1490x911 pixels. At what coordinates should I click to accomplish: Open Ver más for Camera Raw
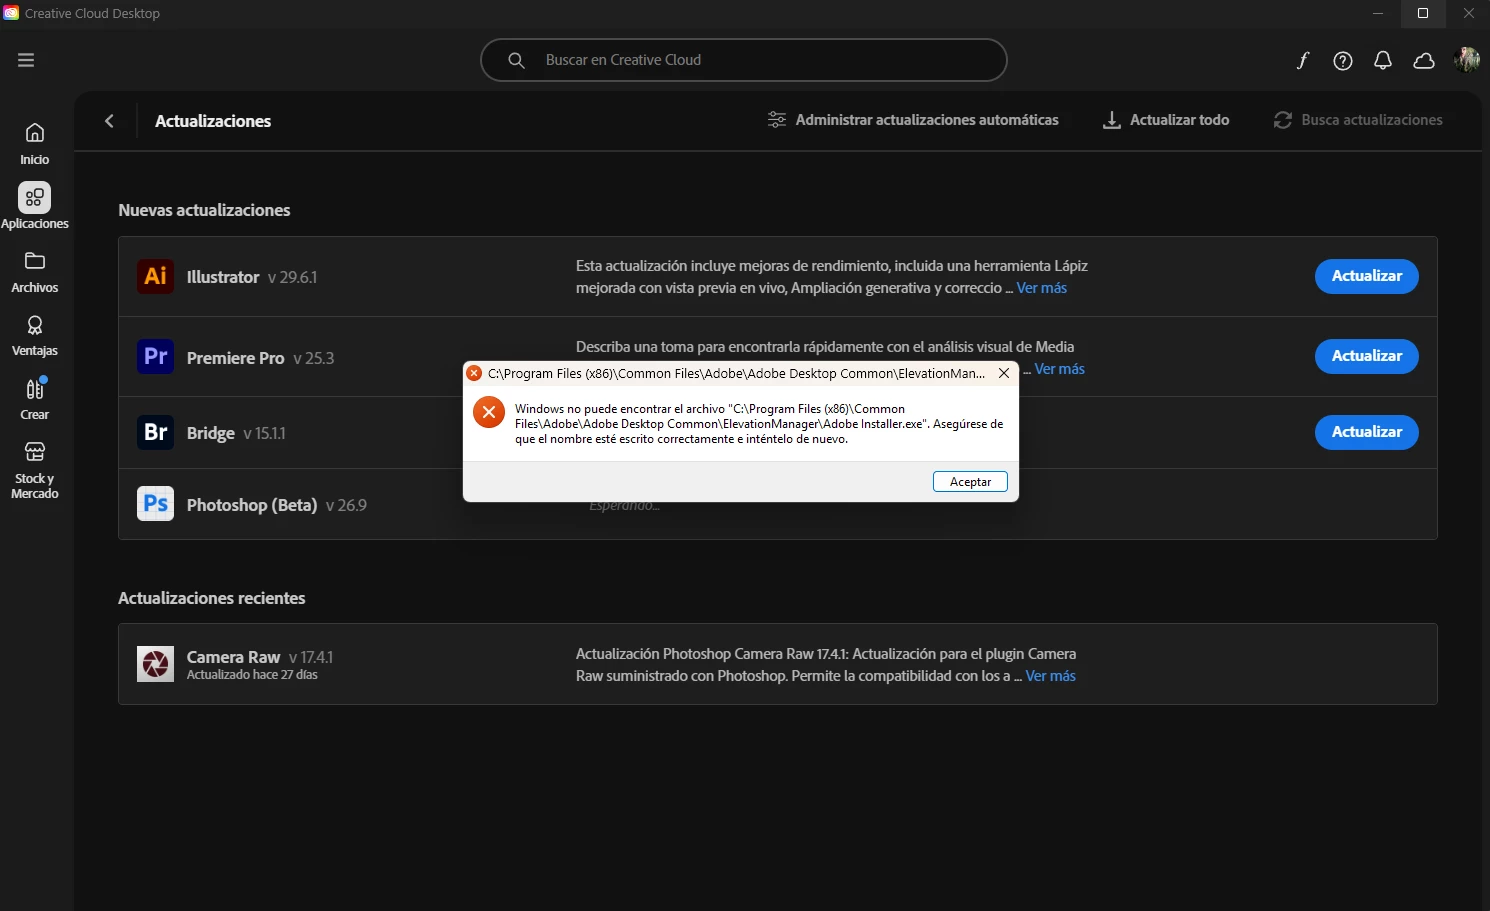click(1050, 676)
